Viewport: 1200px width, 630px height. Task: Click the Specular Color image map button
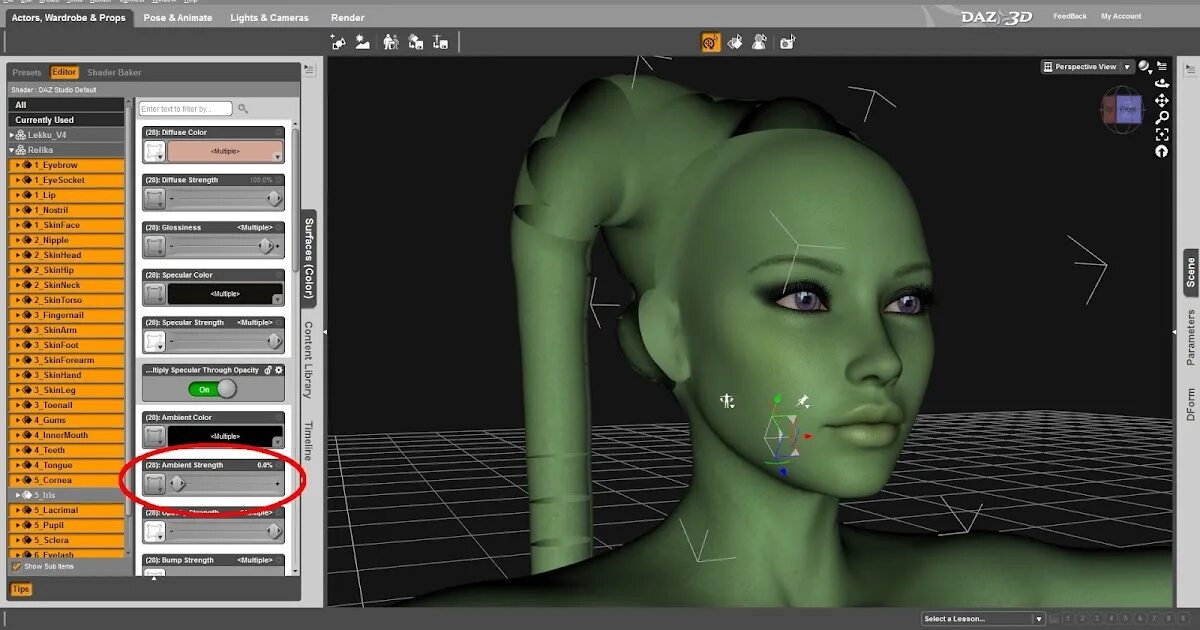pyautogui.click(x=155, y=294)
